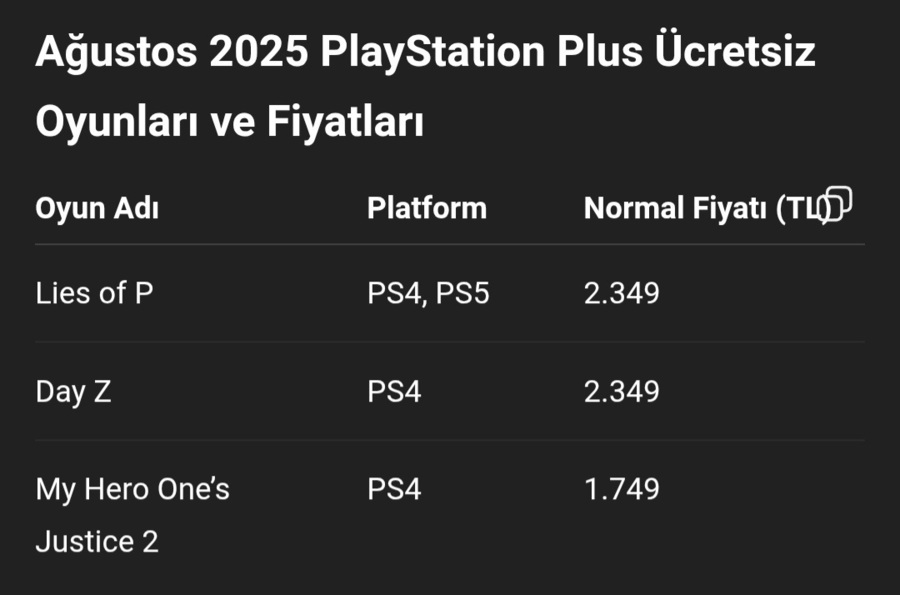Select the Lies of P game name
Image resolution: width=900 pixels, height=595 pixels.
click(x=95, y=293)
